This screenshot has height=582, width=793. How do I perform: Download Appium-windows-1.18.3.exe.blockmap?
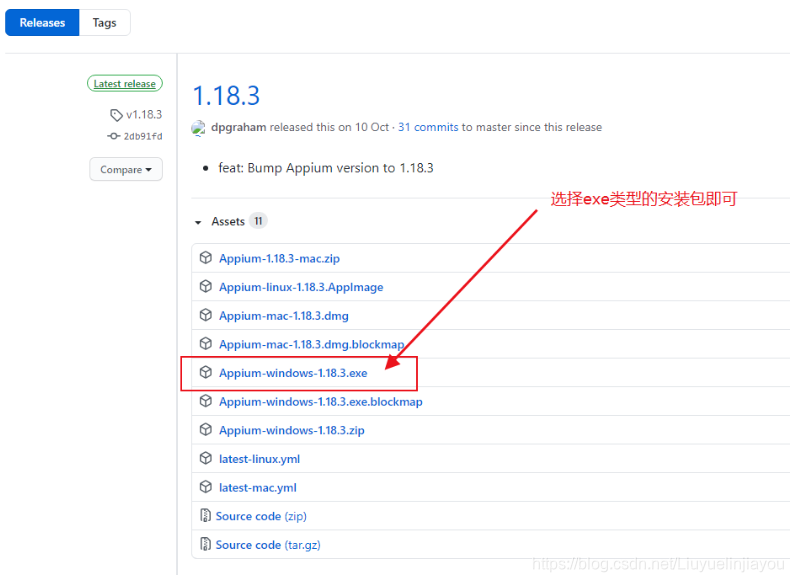[x=321, y=402]
